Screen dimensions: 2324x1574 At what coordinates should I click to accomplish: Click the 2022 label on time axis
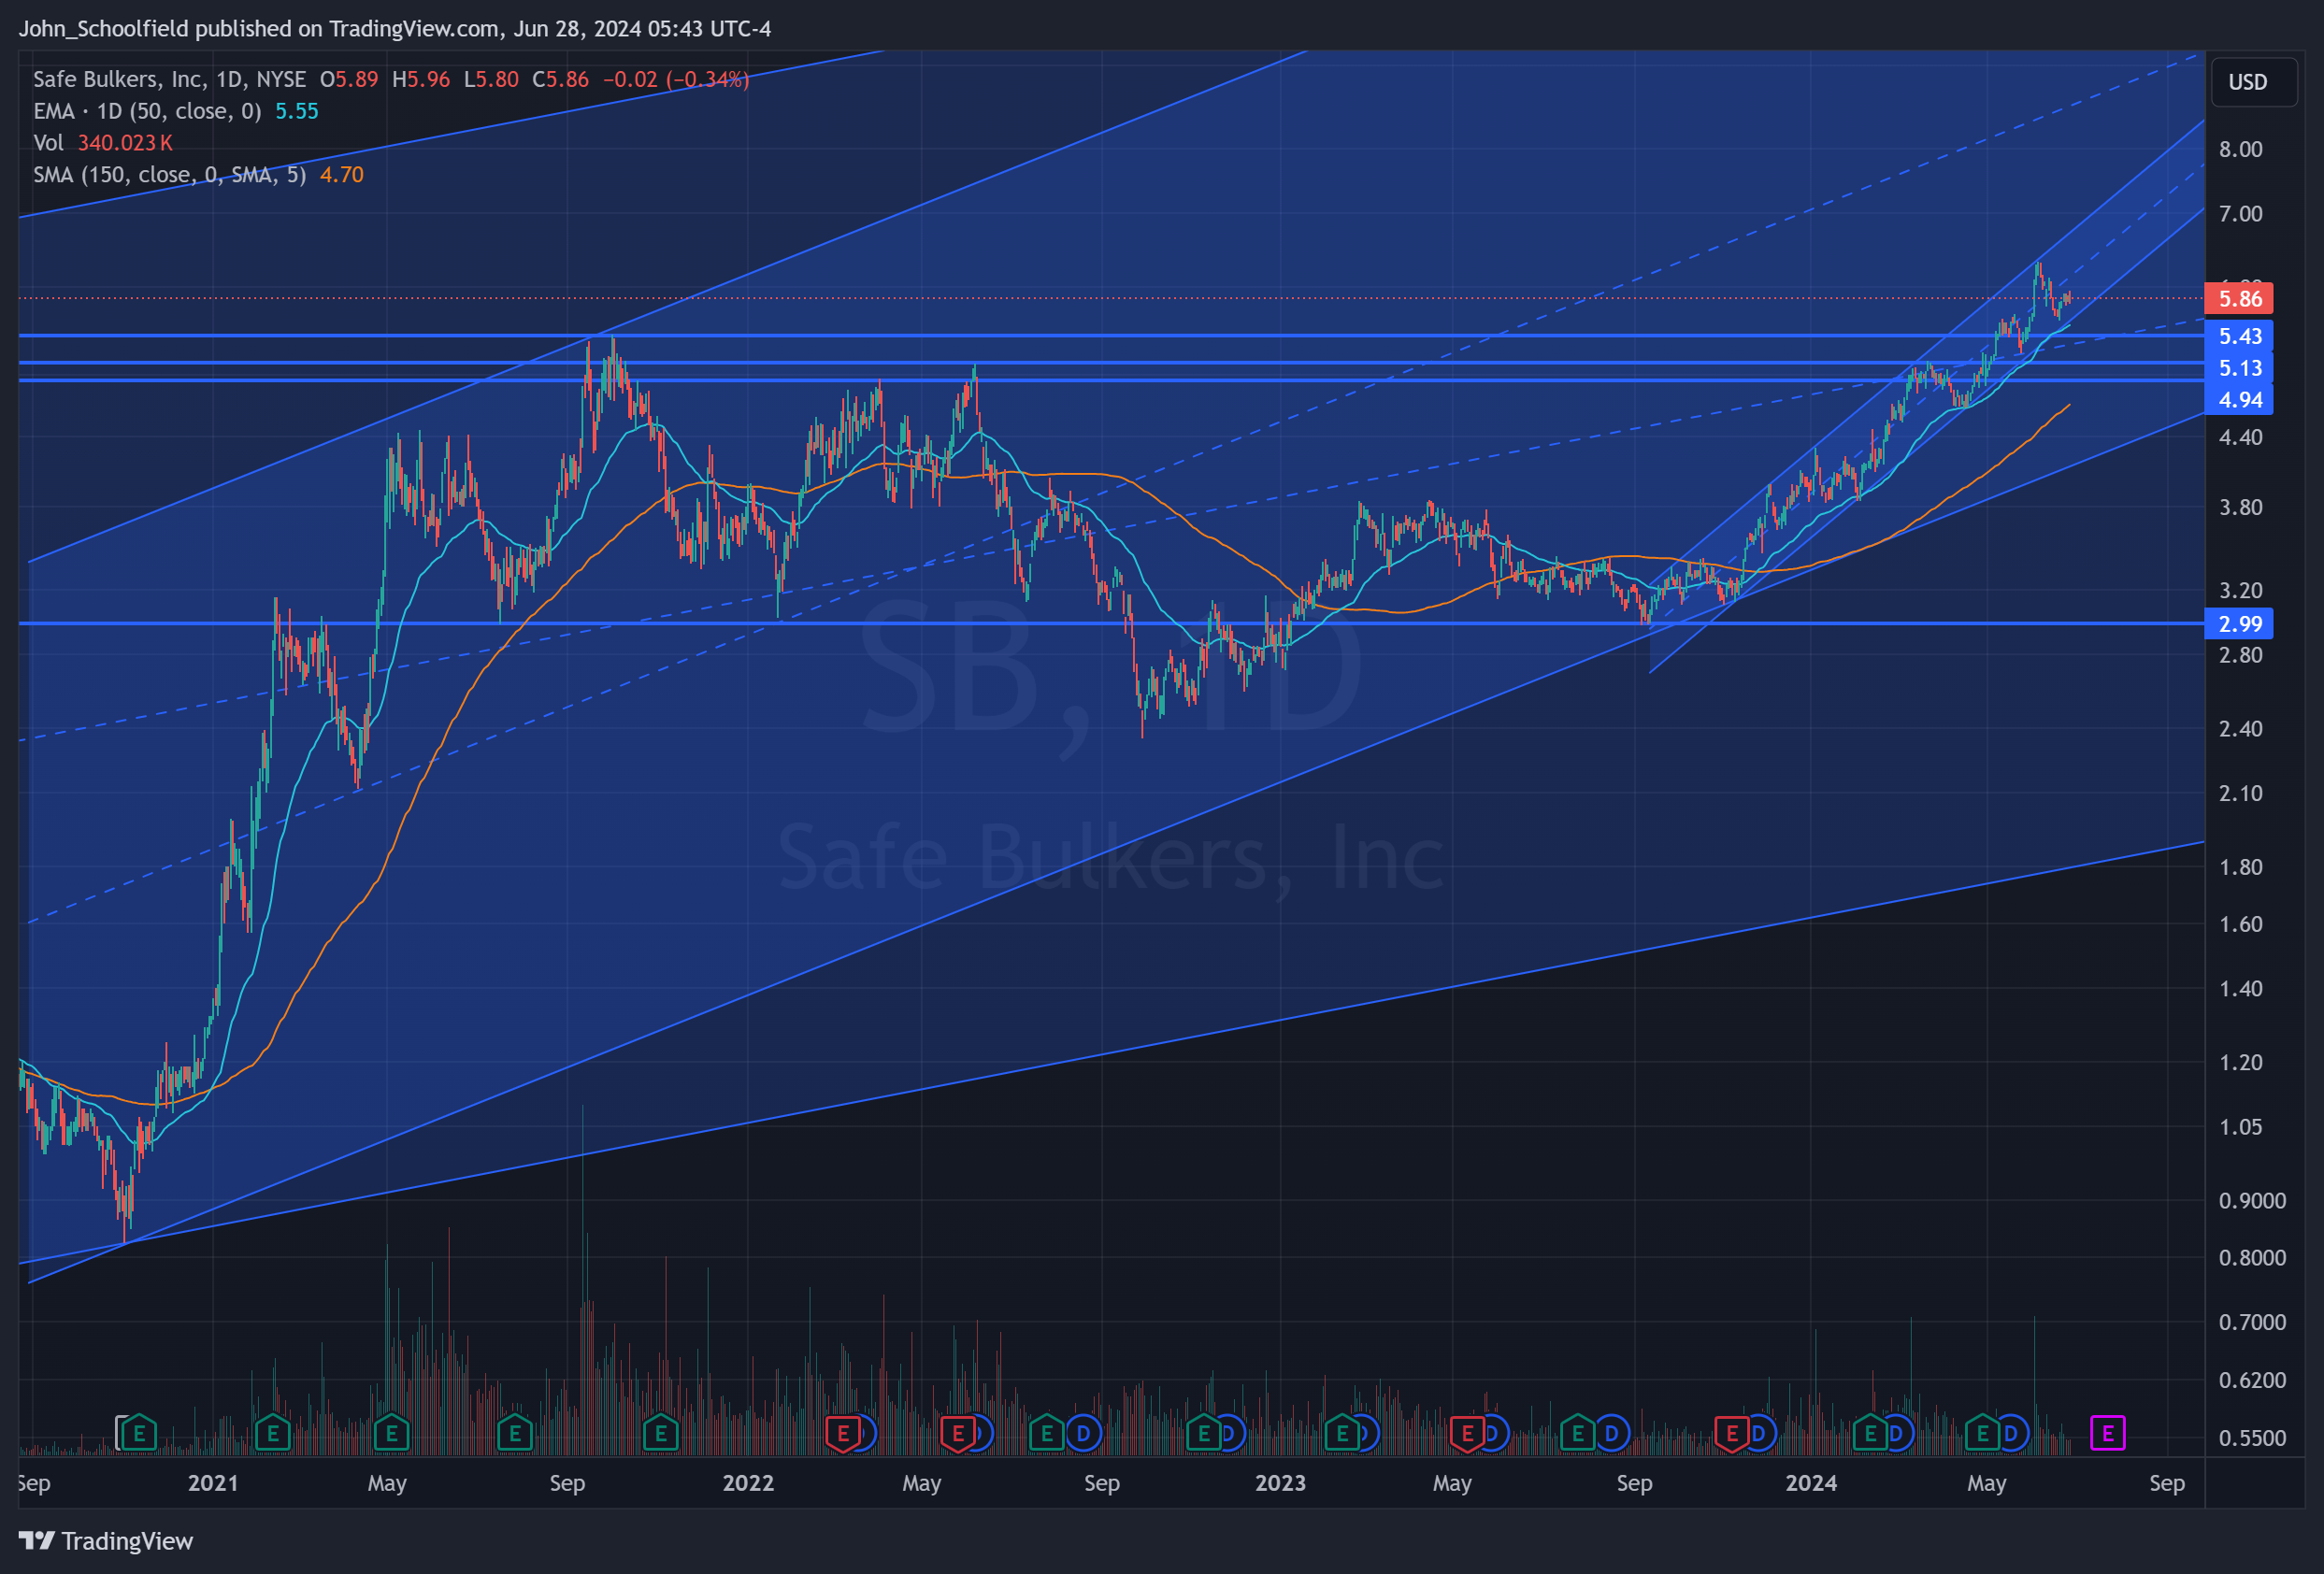pos(748,1483)
